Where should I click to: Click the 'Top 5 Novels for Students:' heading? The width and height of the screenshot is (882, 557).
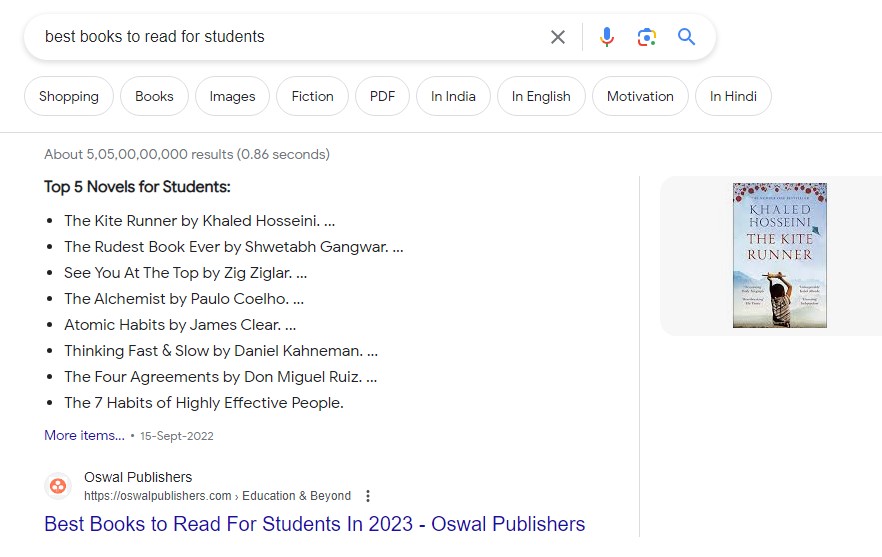(x=137, y=187)
